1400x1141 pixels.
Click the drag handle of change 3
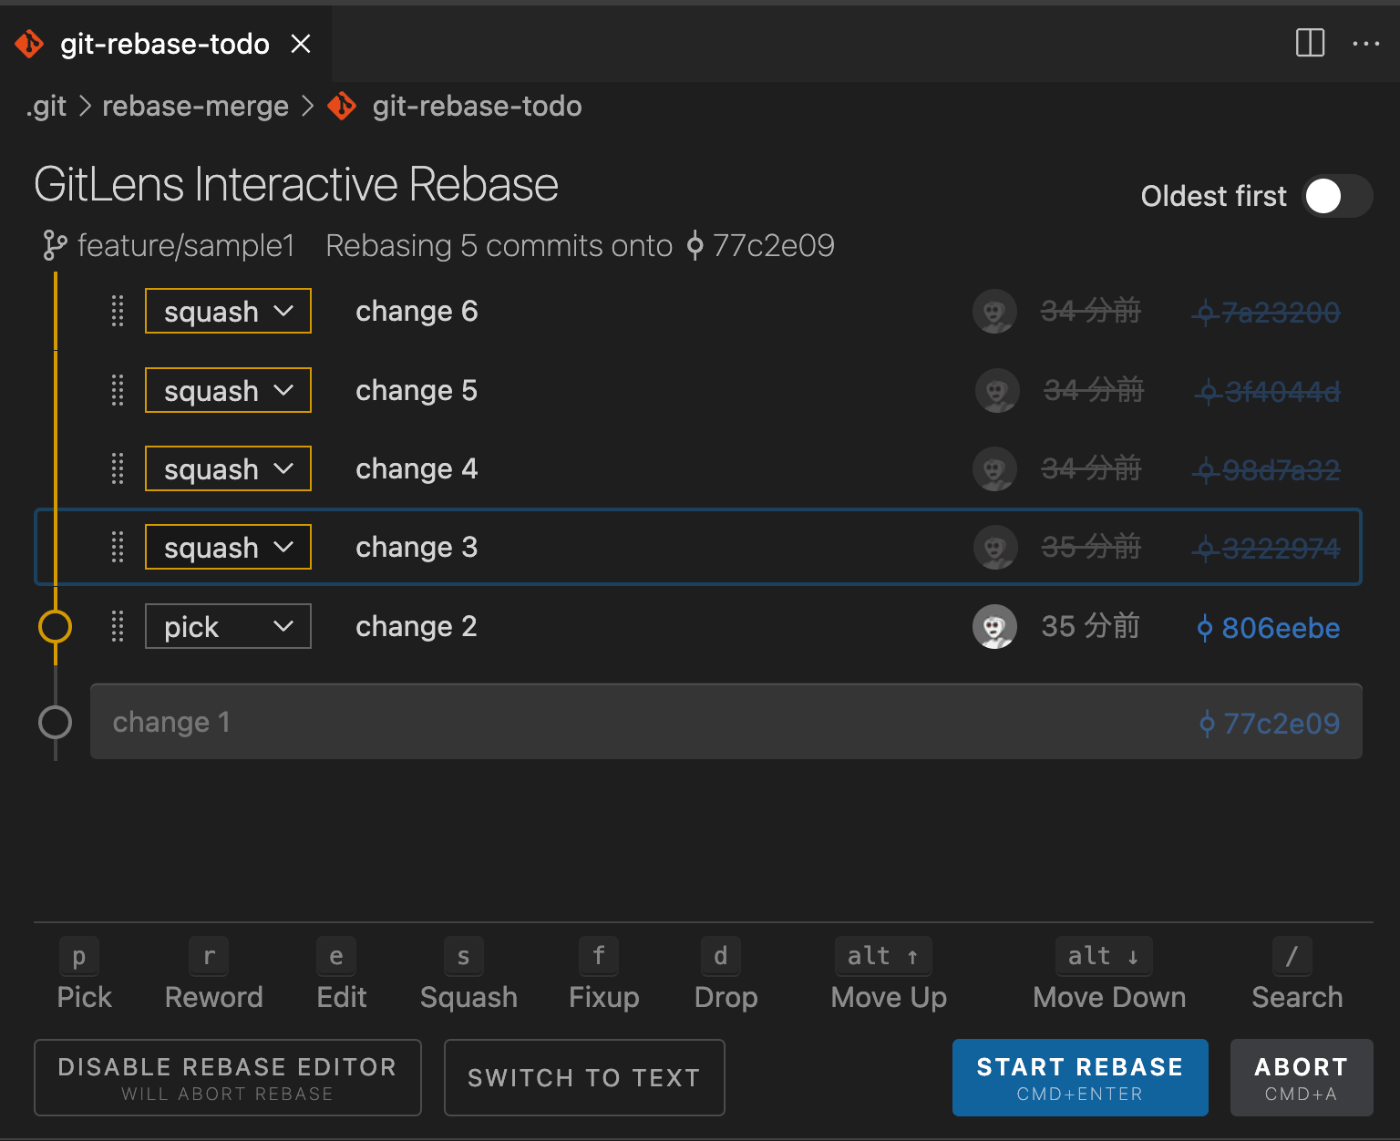pos(117,547)
